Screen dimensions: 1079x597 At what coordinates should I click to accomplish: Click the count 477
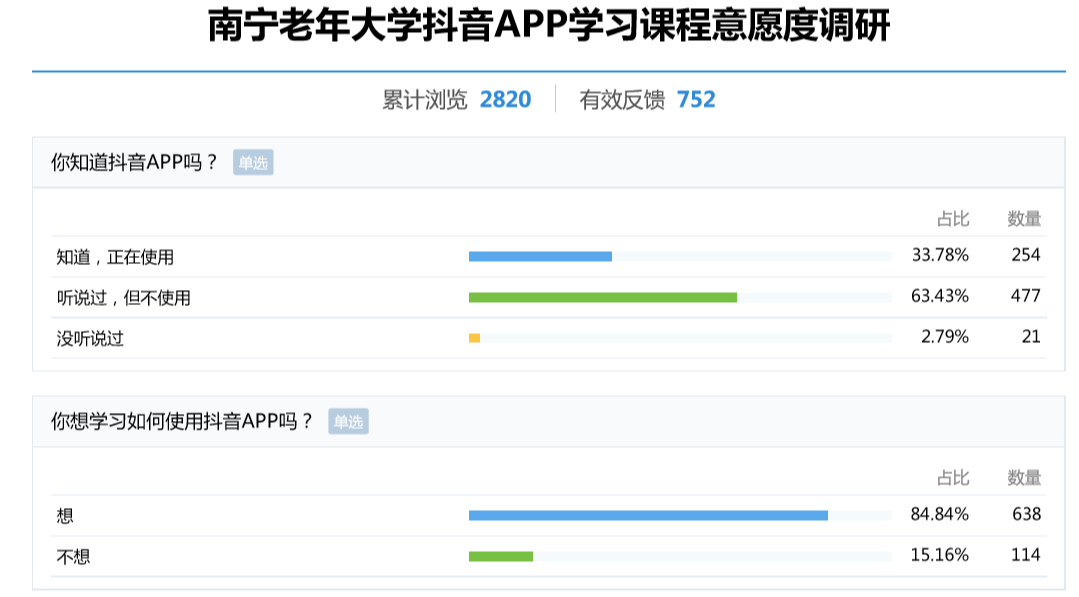1025,296
